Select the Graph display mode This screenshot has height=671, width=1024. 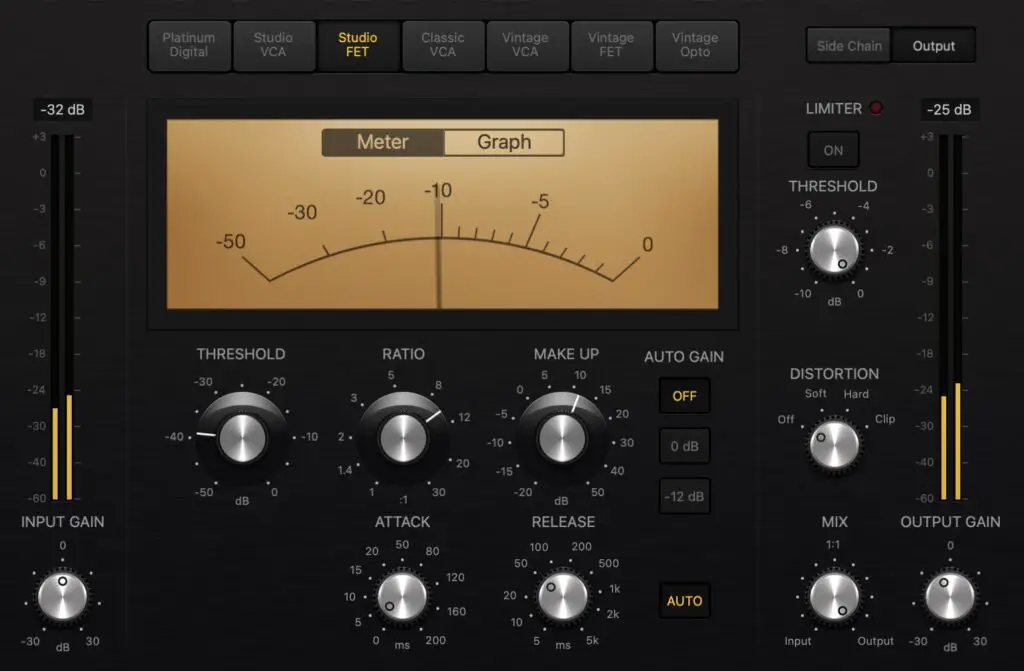(503, 142)
